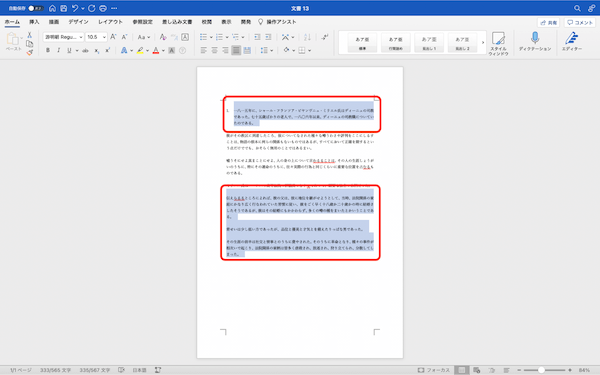Toggle Underline formatting
Screen dimensions: 600x375
click(x=69, y=50)
